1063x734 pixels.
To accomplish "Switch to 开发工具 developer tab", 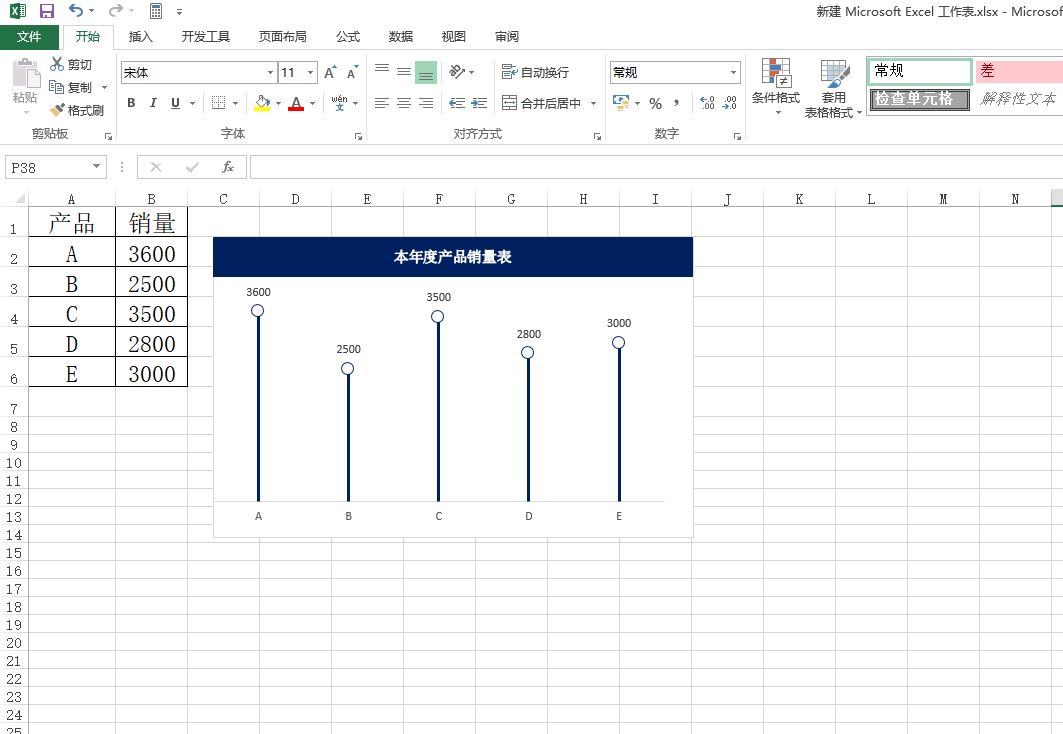I will [205, 37].
